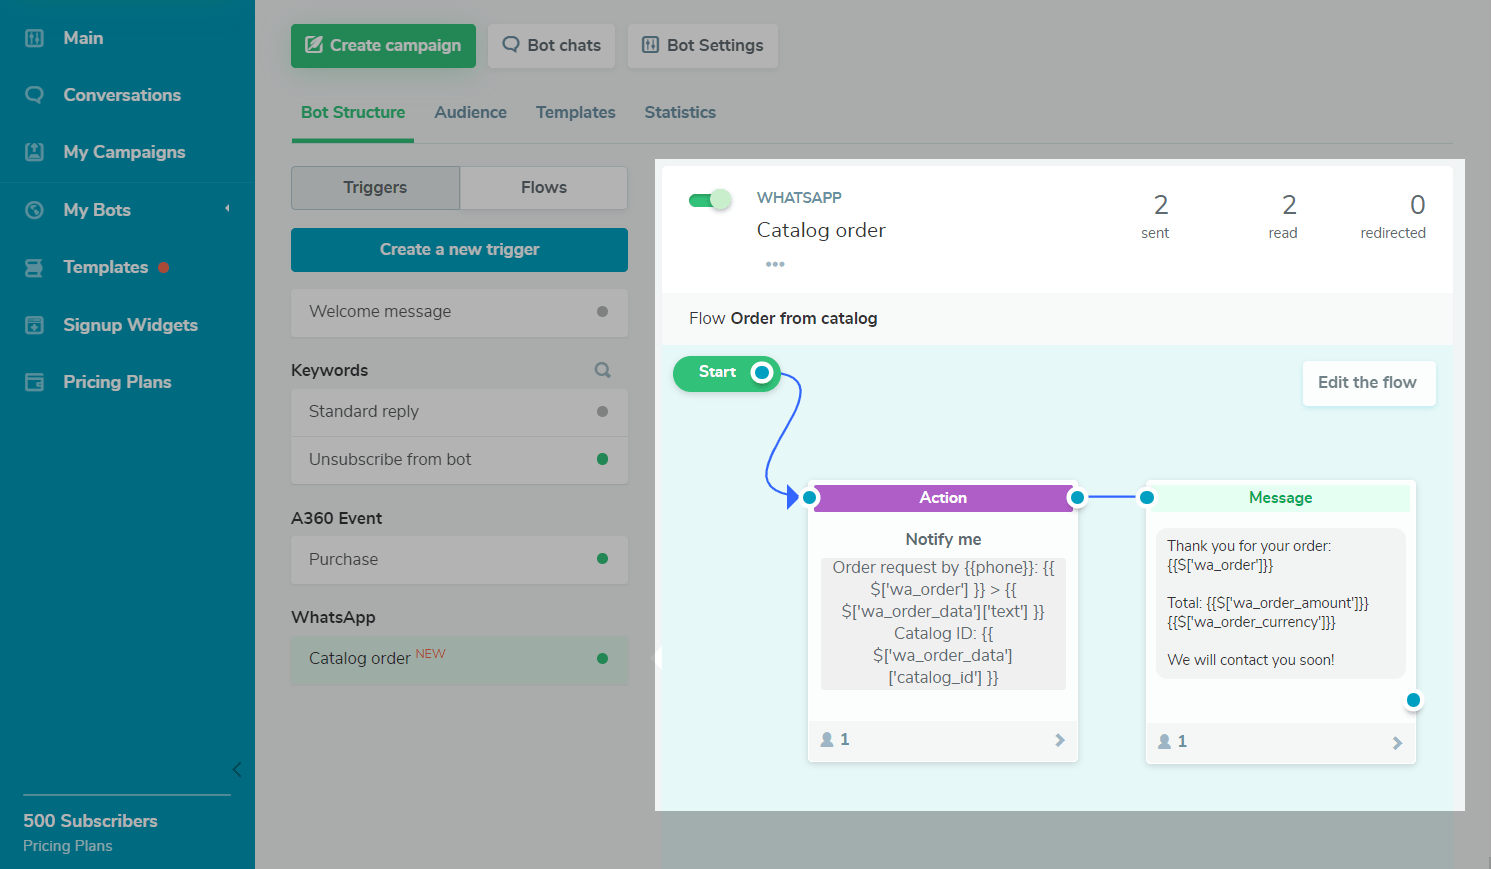
Task: Switch to the Flows tab
Action: 543,187
